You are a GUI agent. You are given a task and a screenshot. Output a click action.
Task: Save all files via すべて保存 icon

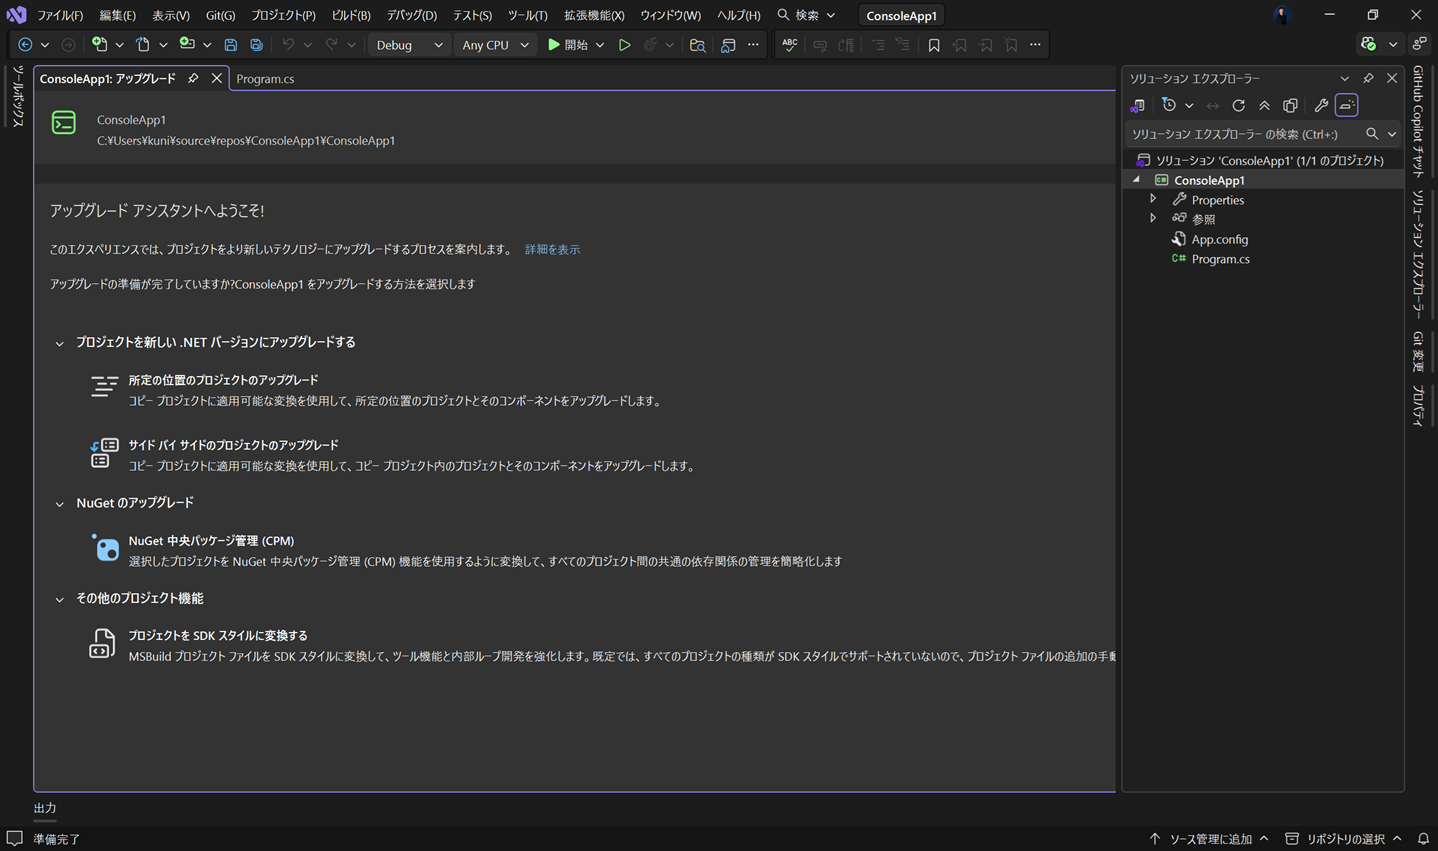256,44
